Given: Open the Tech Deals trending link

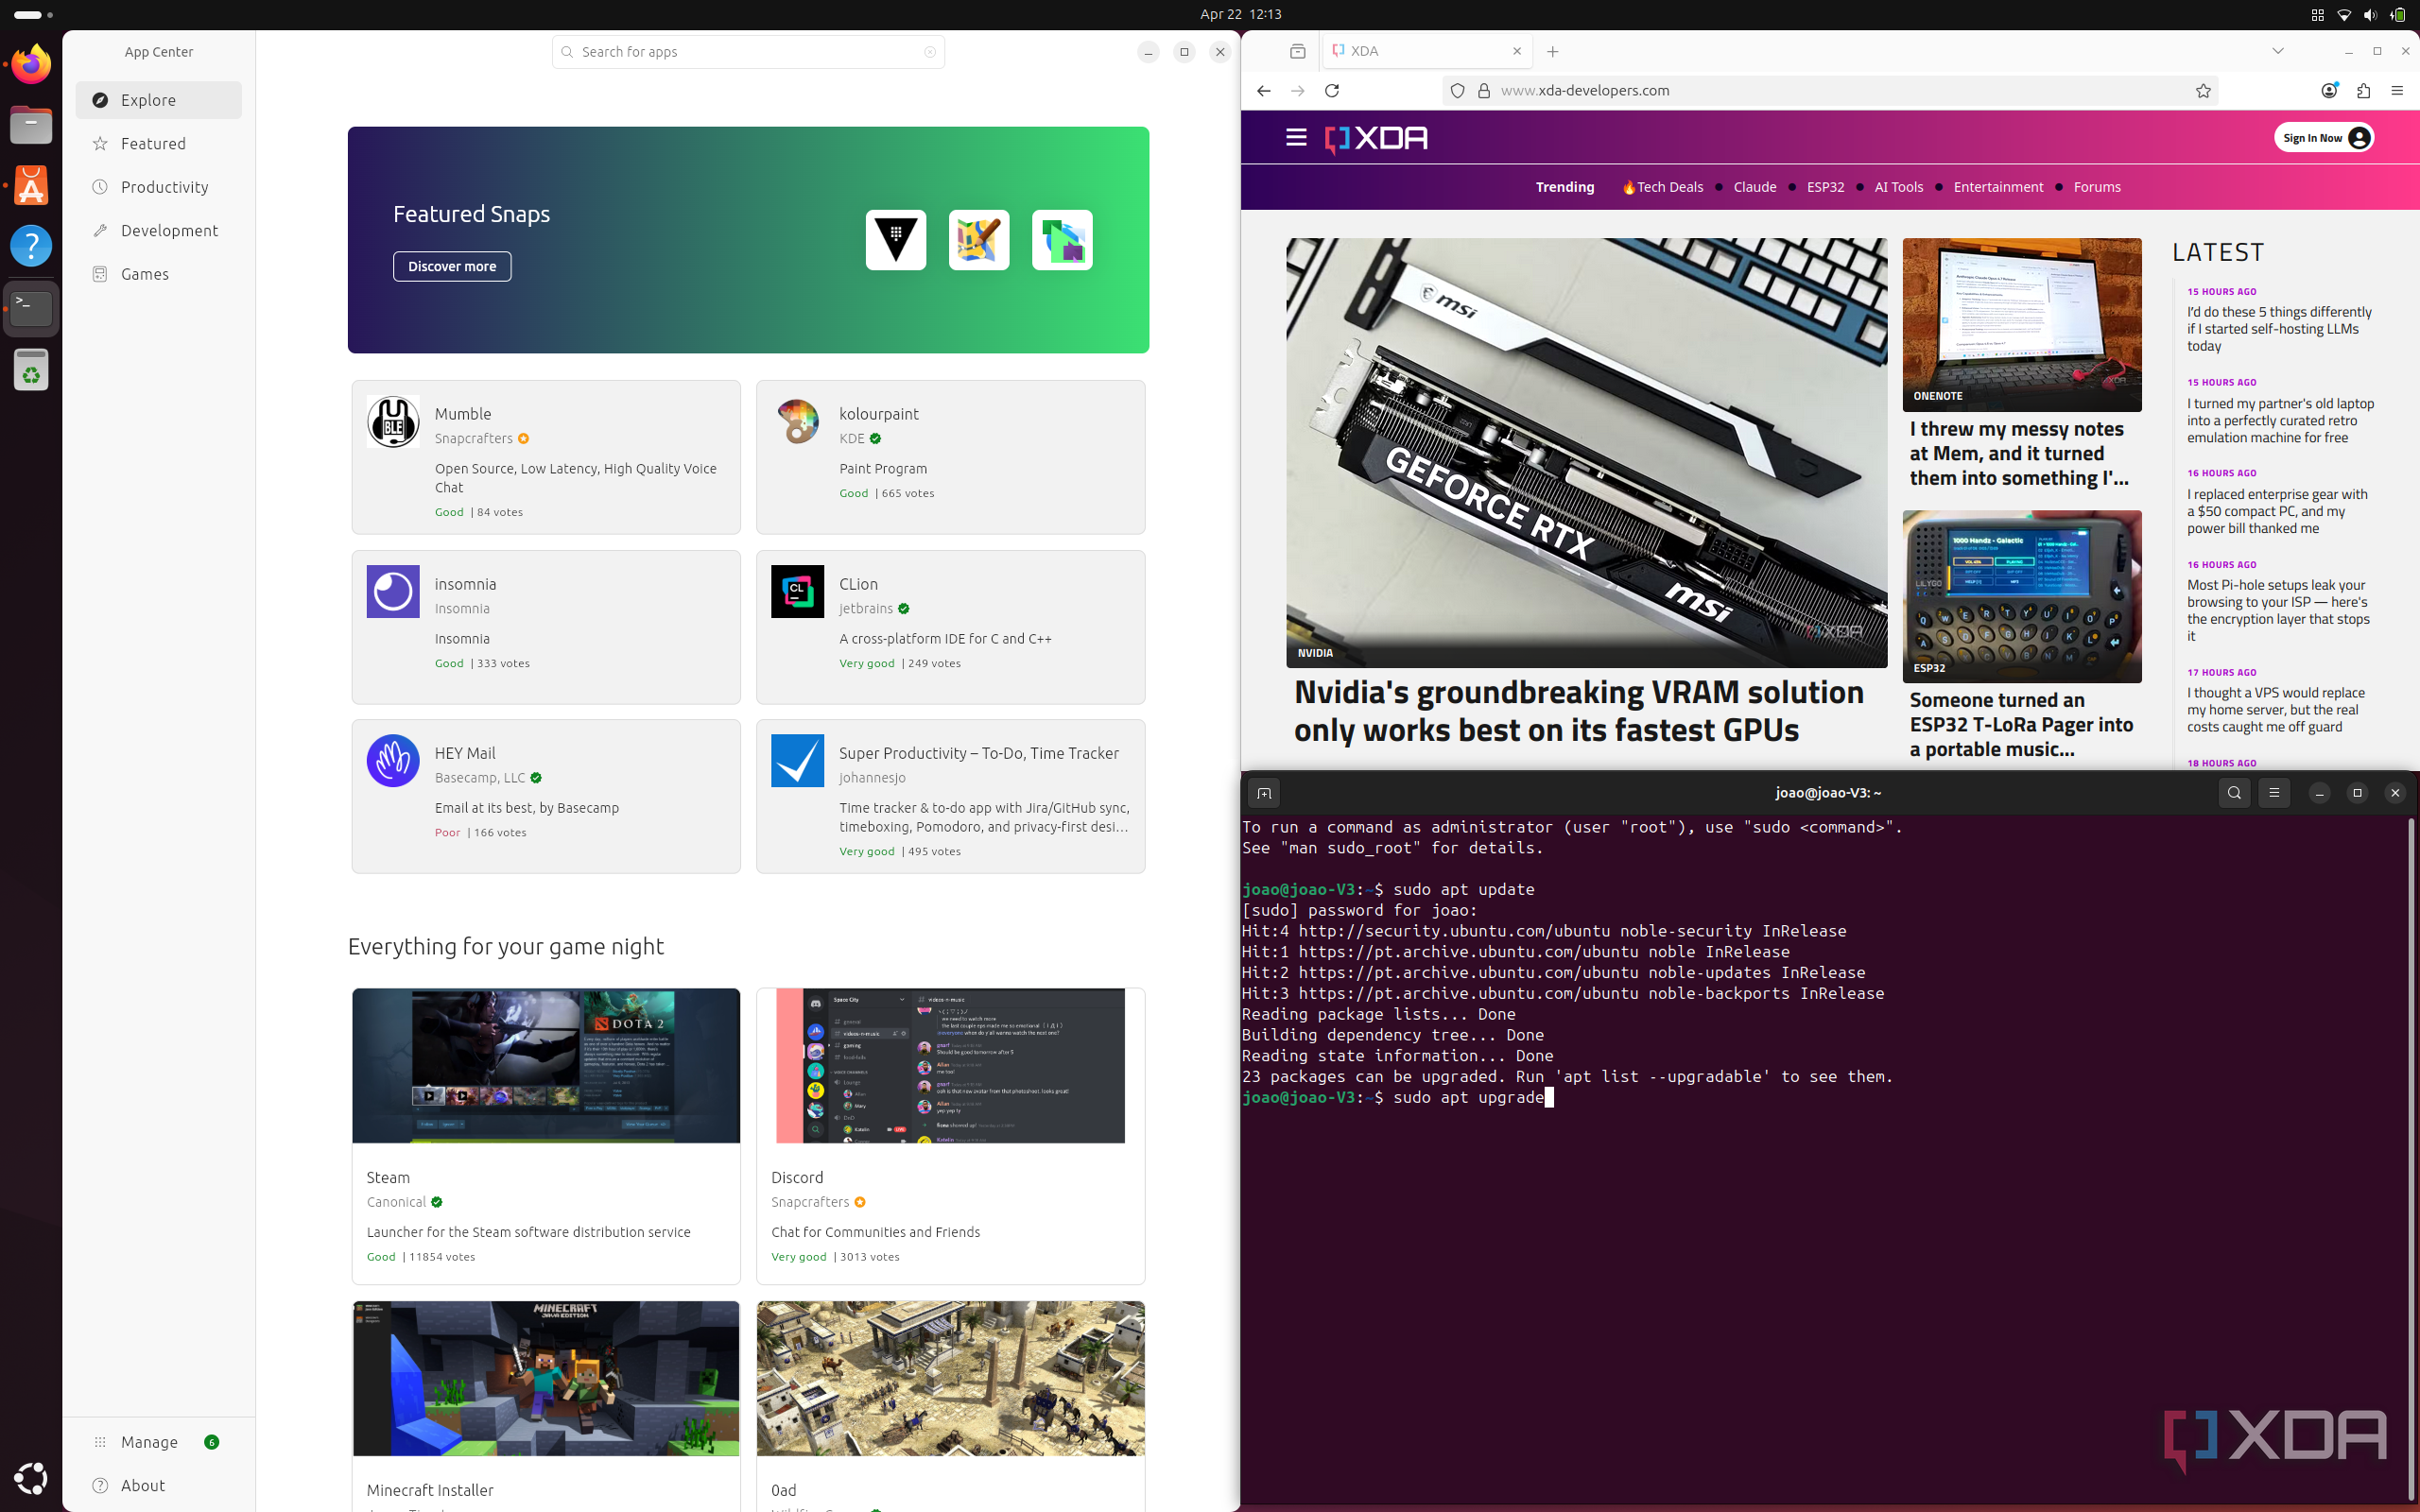Looking at the screenshot, I should [x=1662, y=187].
